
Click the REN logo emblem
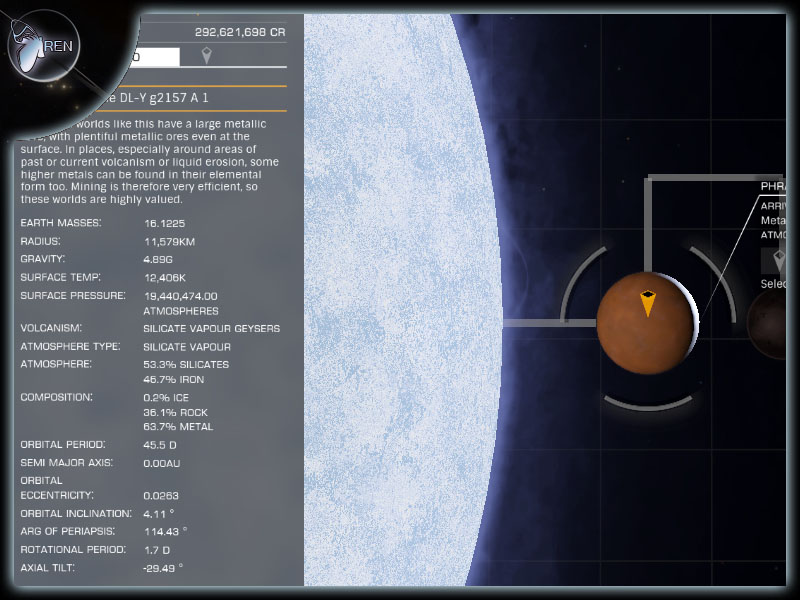pyautogui.click(x=43, y=45)
